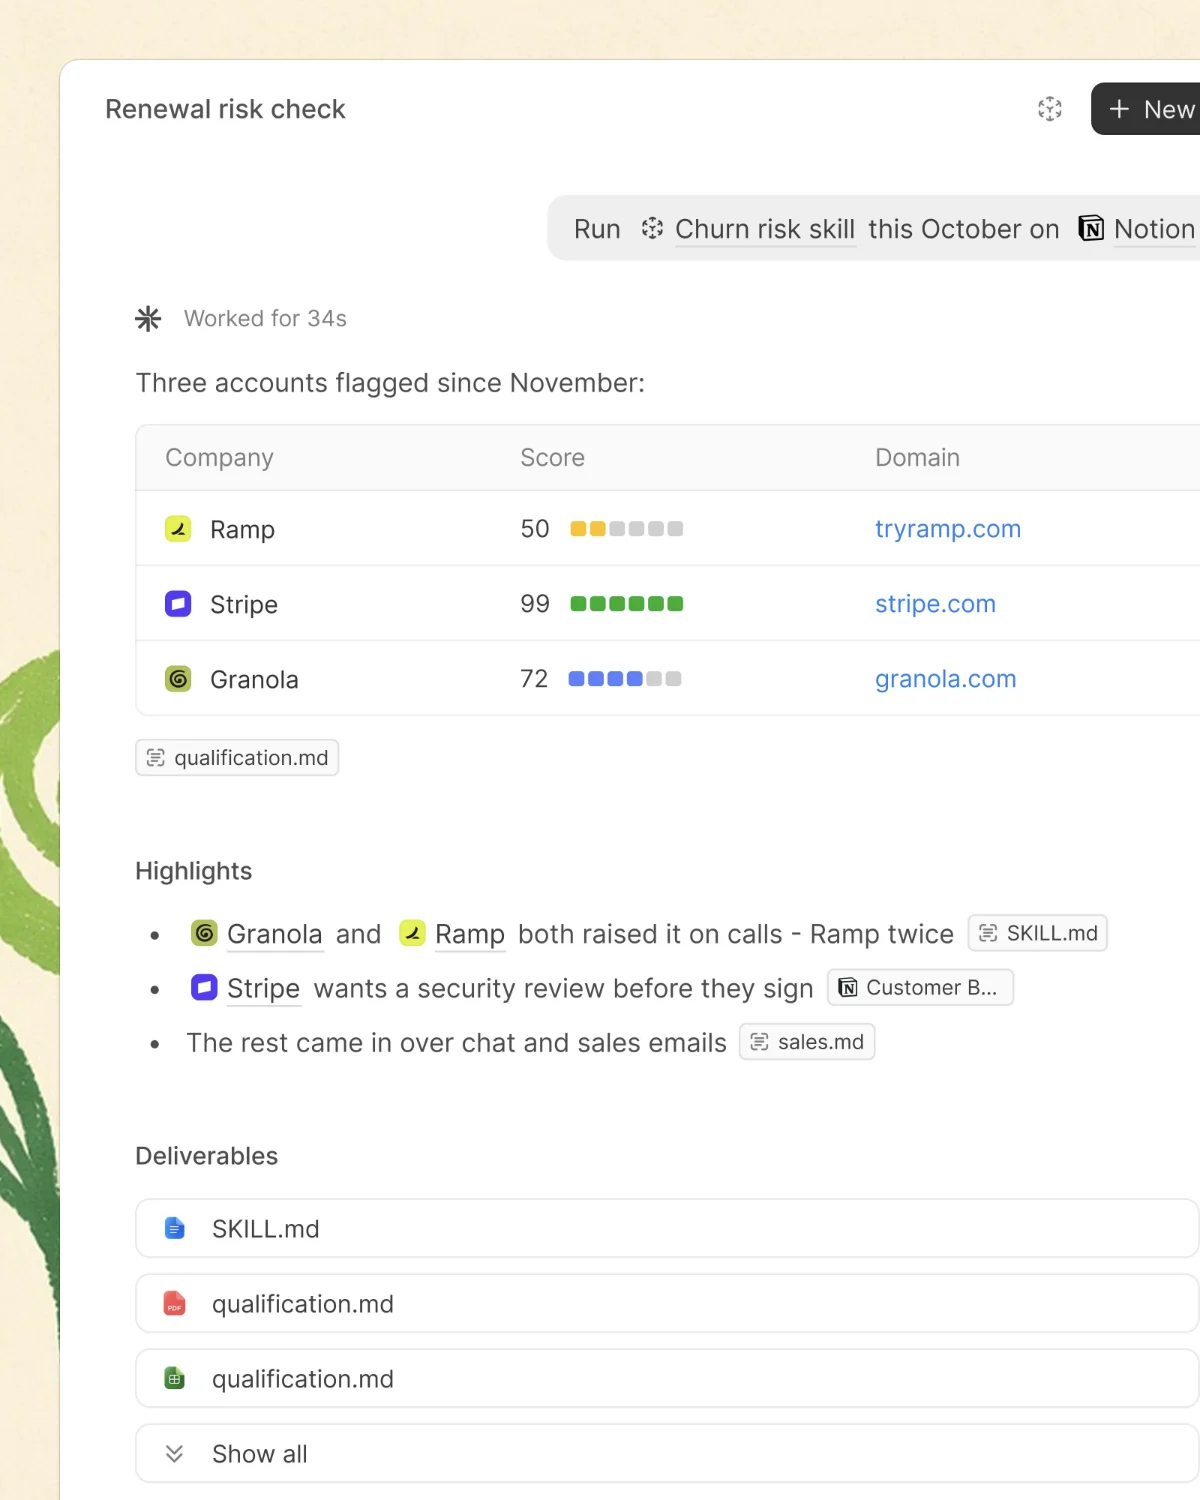Open the qualification.md source chip below the table
The width and height of the screenshot is (1200, 1500).
point(237,758)
